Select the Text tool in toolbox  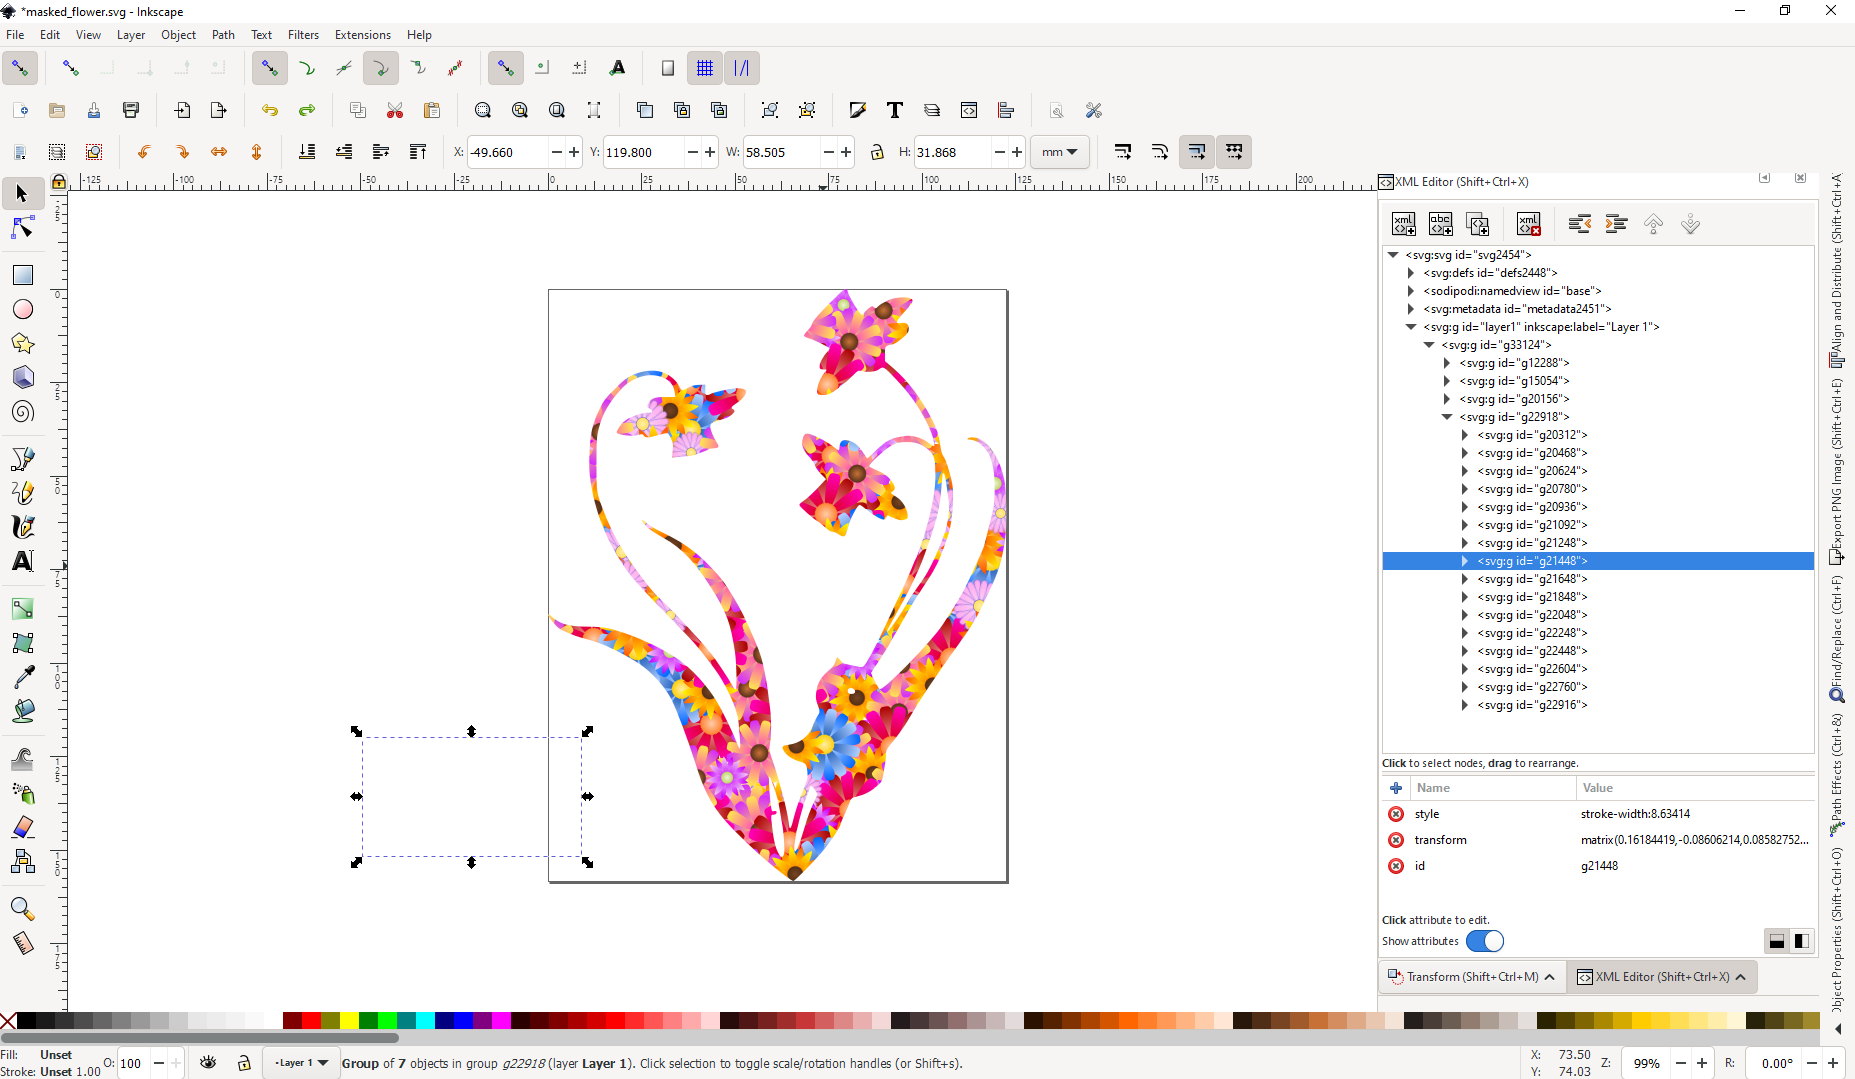[22, 561]
